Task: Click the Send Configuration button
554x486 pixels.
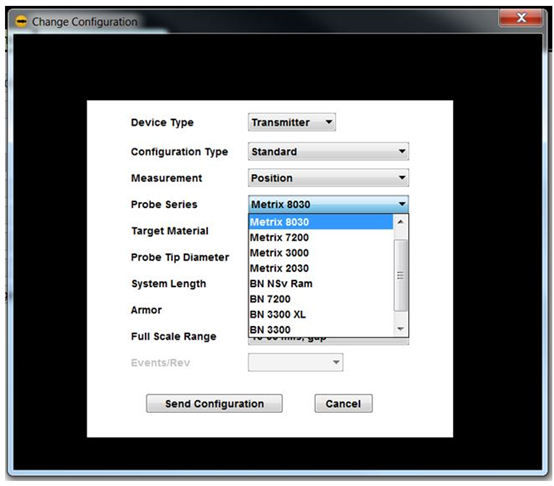Action: (214, 403)
